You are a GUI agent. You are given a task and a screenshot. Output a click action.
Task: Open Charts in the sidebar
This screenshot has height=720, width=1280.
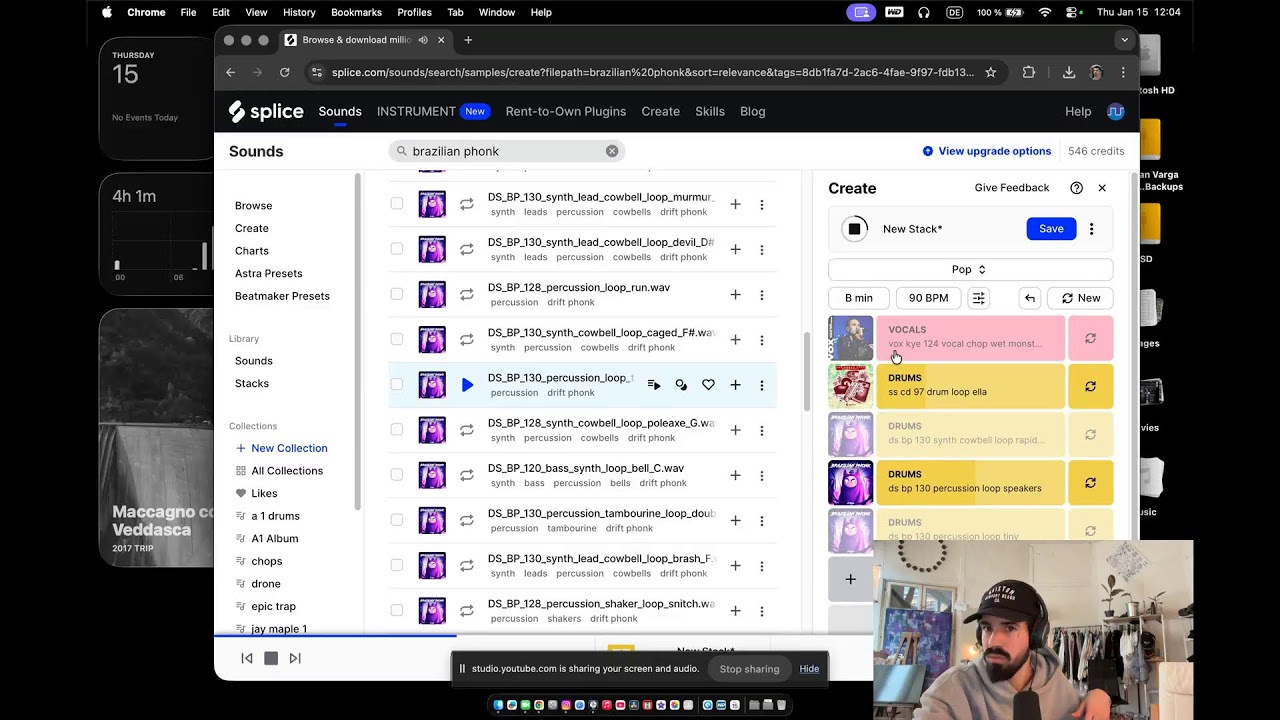point(252,251)
